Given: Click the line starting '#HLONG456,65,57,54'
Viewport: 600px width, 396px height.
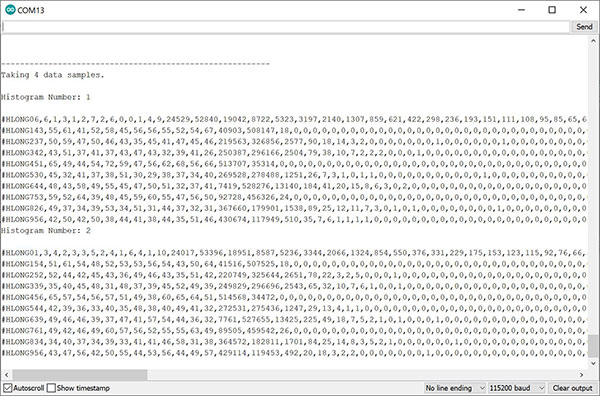Looking at the screenshot, I should (294, 297).
